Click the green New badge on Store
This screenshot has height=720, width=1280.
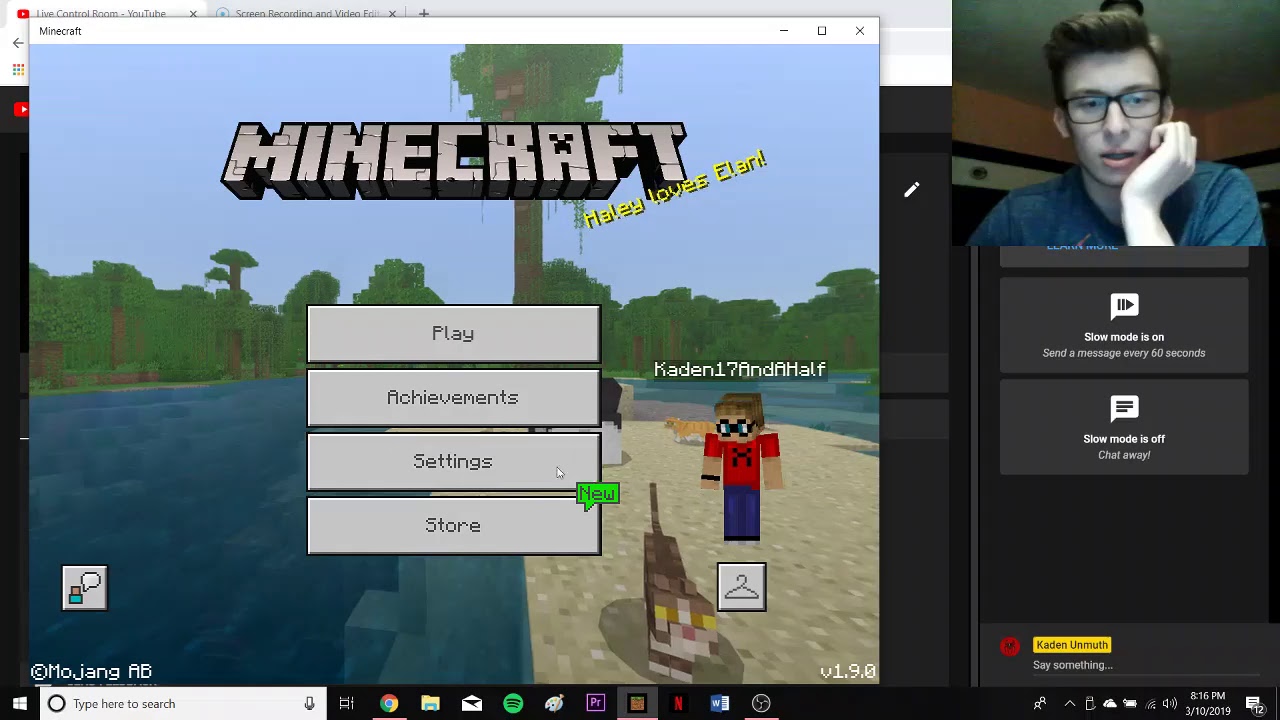point(598,495)
